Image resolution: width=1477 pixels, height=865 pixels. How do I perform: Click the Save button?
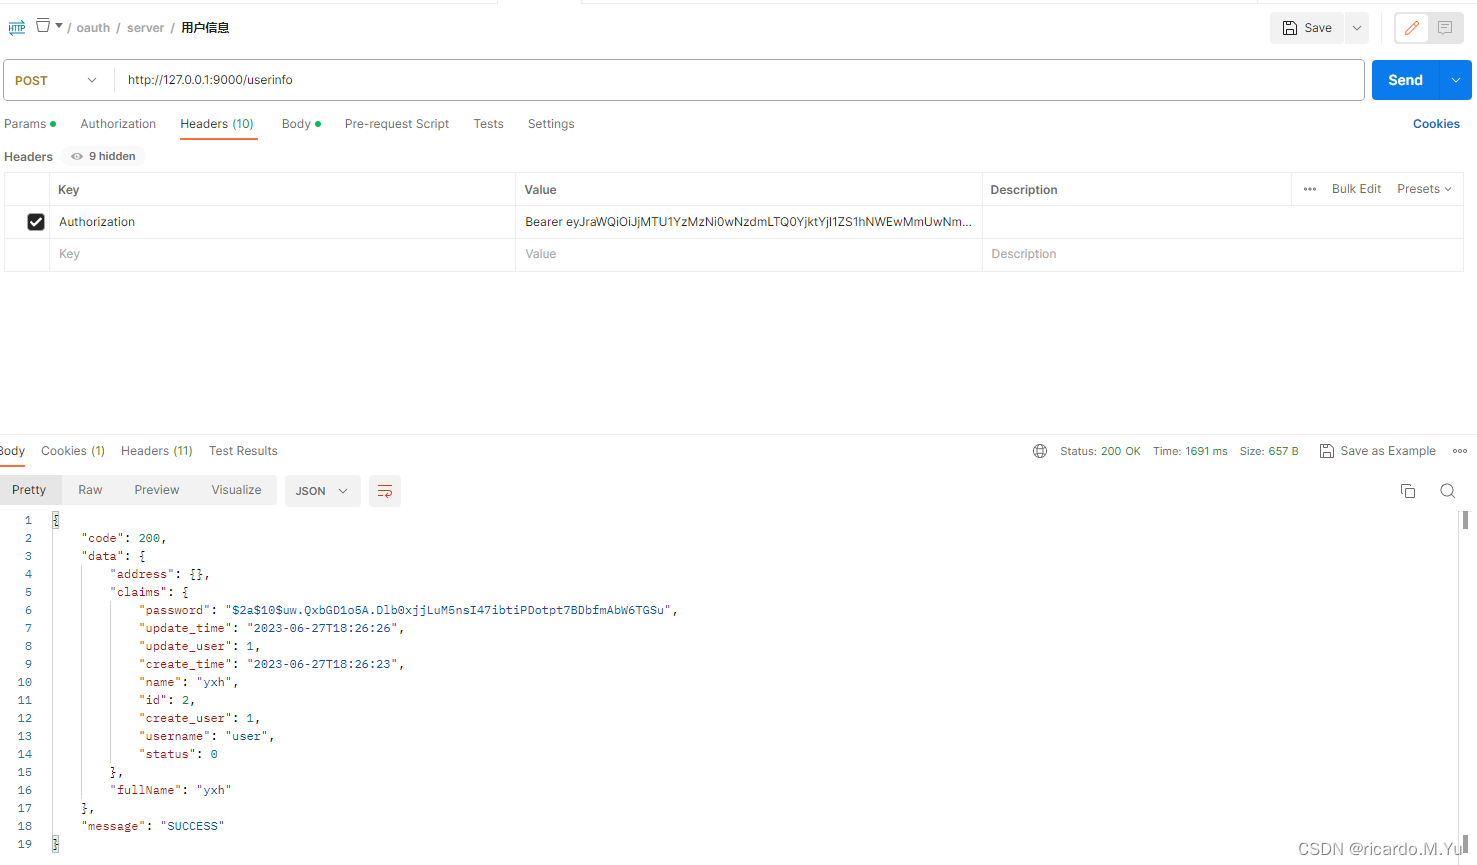pyautogui.click(x=1307, y=28)
